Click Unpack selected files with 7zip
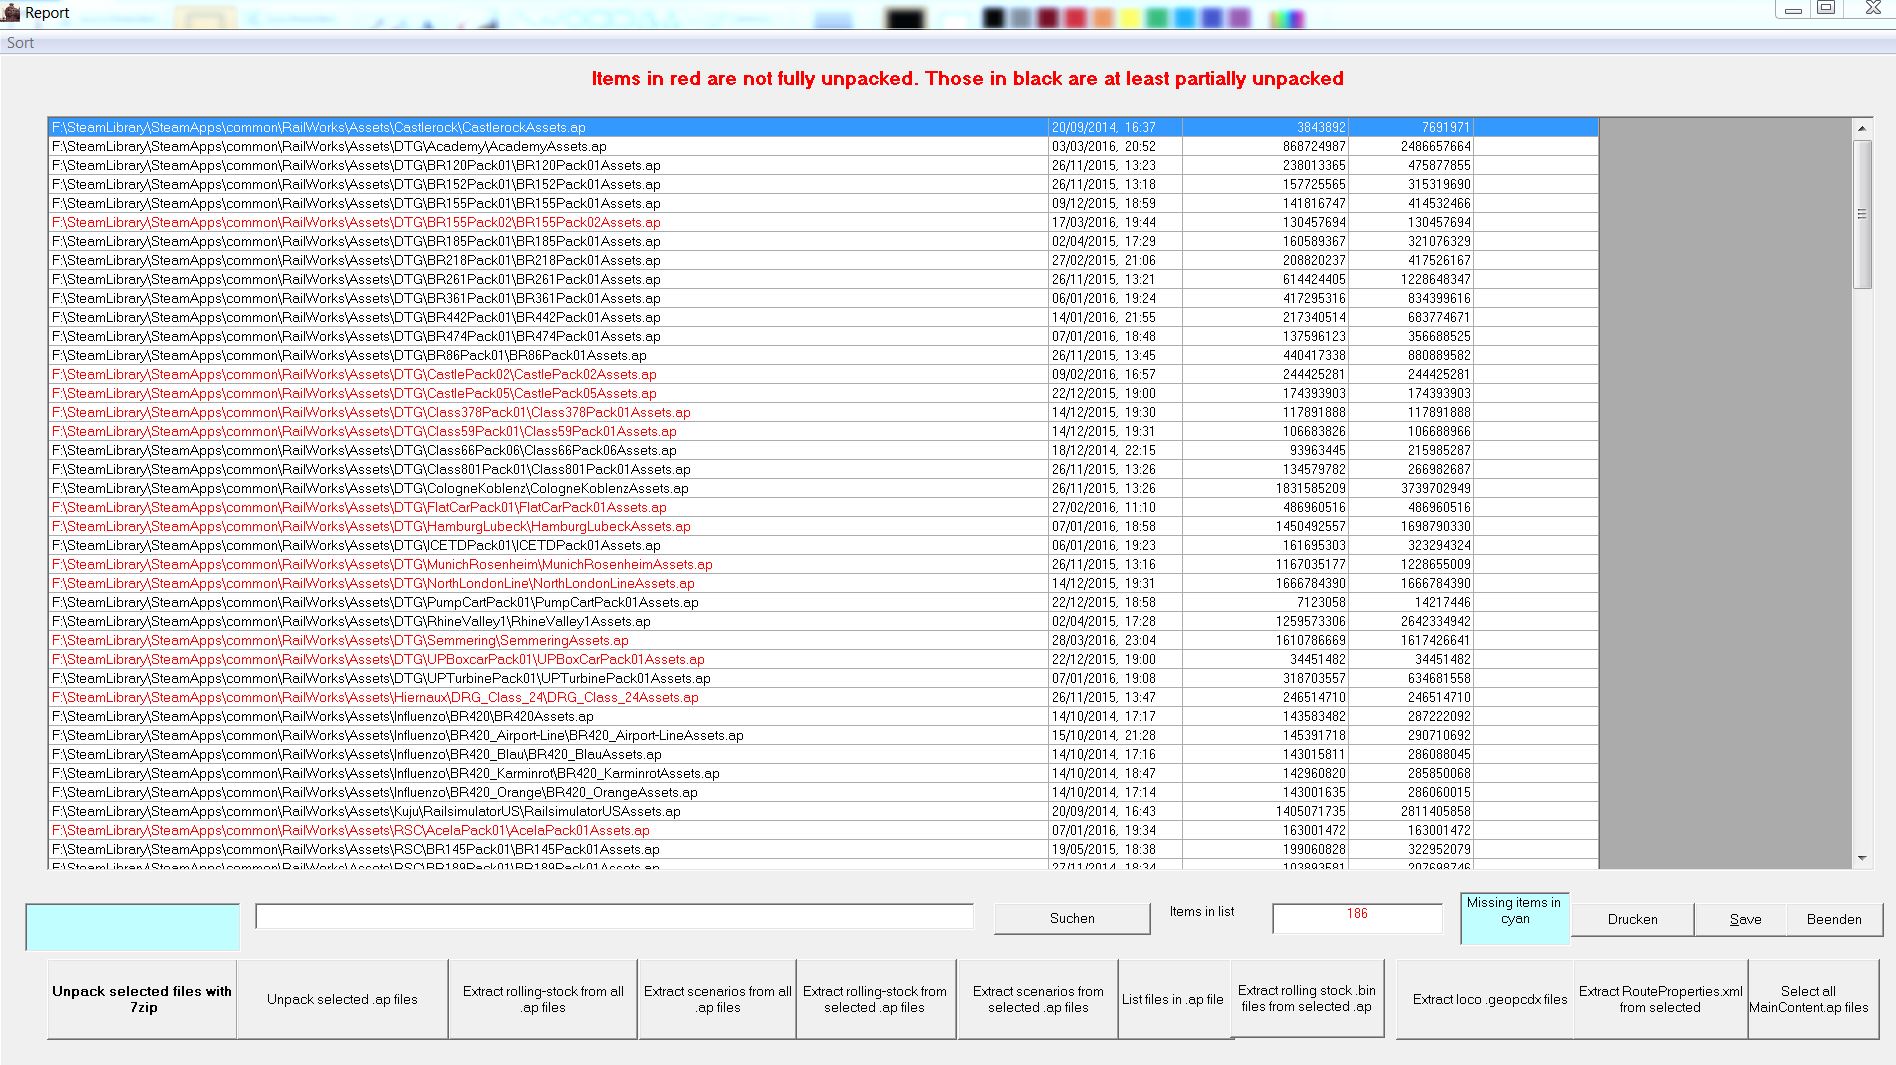Screen dimensions: 1896x1065 (x=142, y=999)
